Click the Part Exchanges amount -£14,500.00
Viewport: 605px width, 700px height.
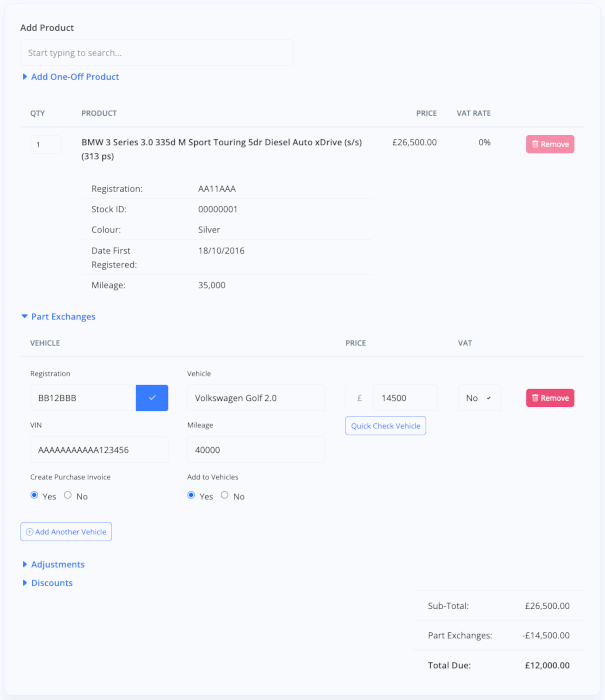point(546,635)
